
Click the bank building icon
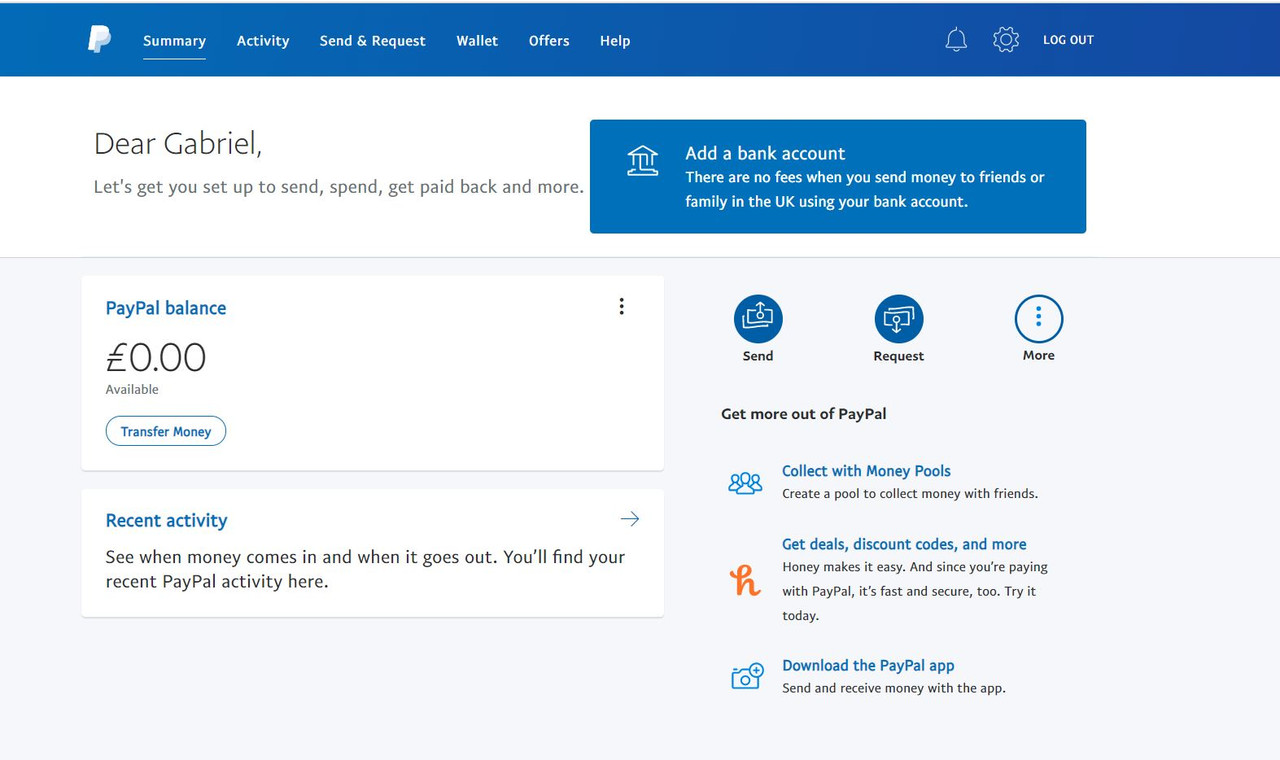(x=643, y=161)
